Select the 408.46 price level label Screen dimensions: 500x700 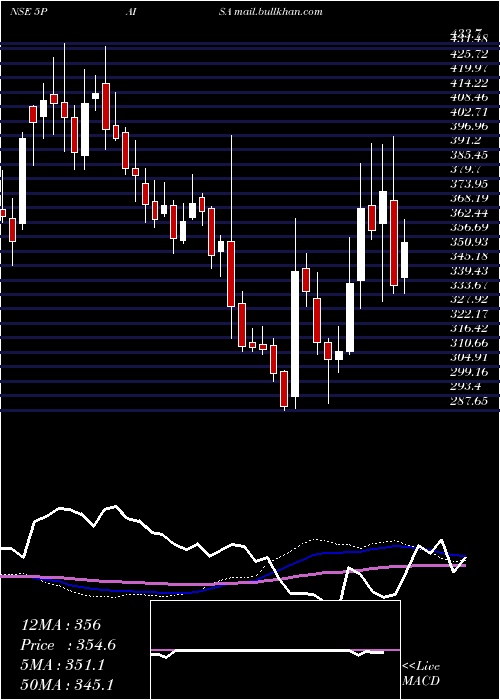pos(469,97)
